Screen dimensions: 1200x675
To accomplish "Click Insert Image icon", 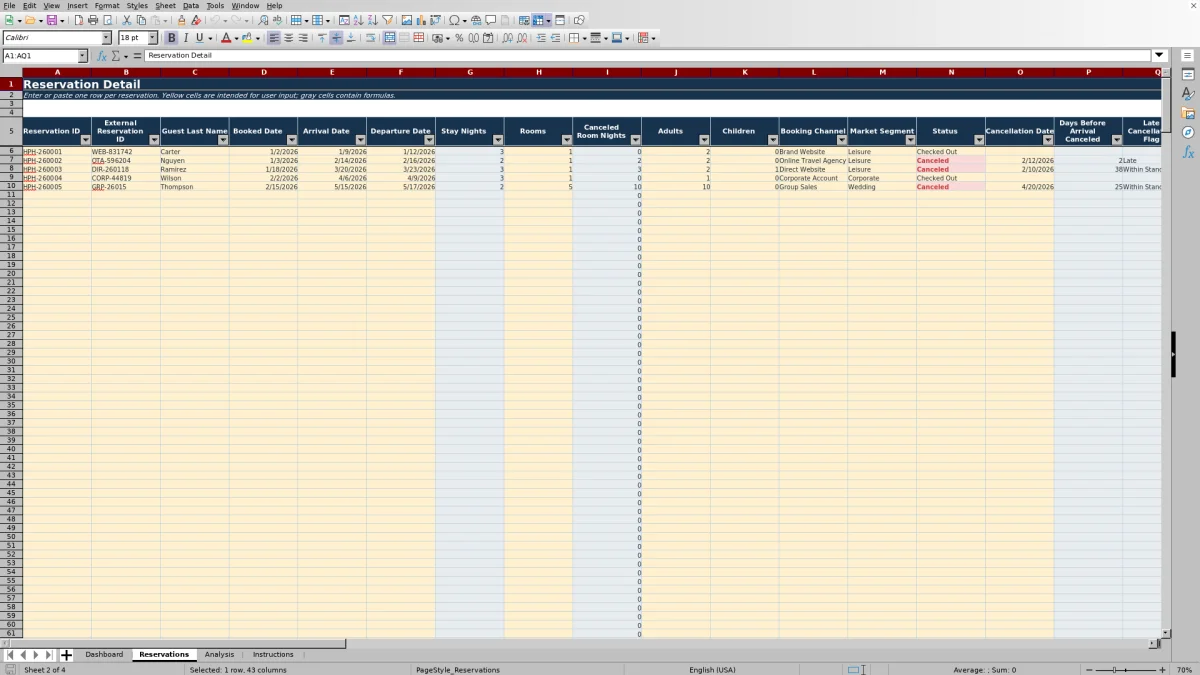I will coord(407,20).
